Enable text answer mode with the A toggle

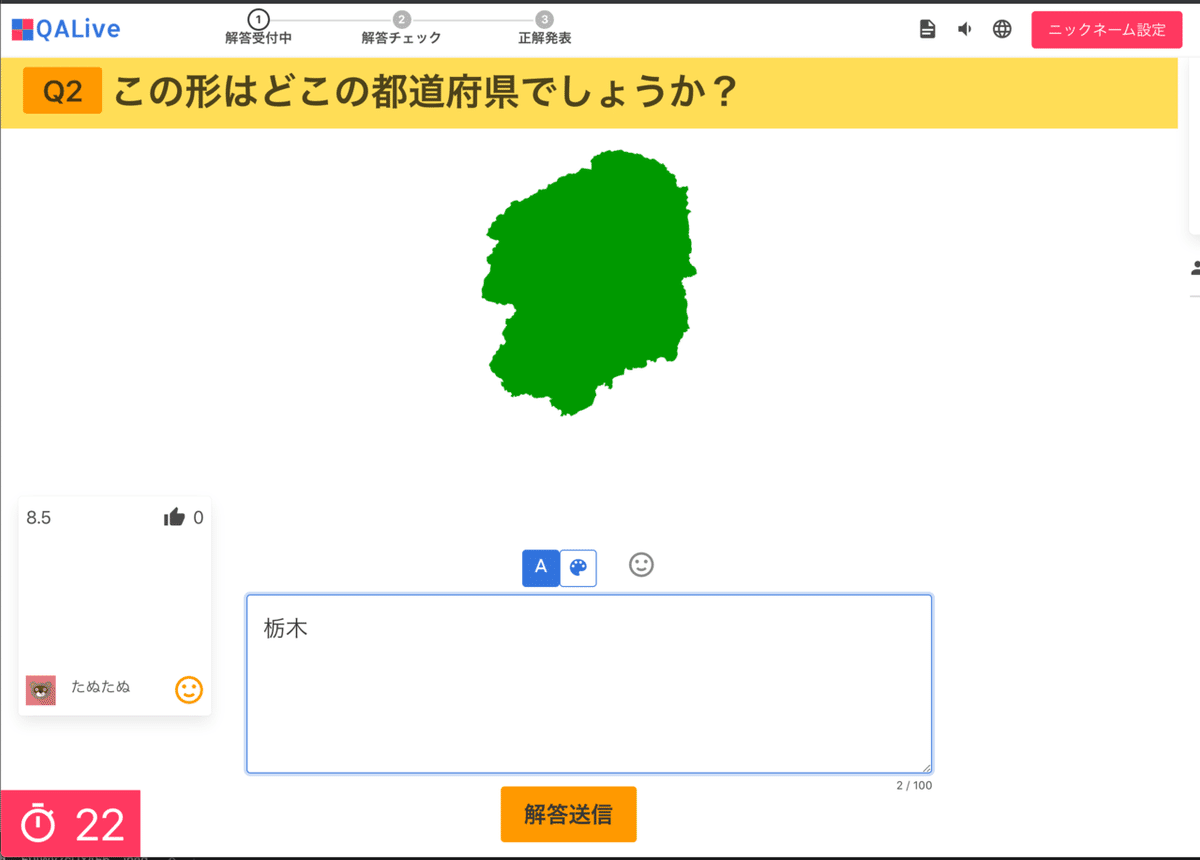tap(540, 568)
